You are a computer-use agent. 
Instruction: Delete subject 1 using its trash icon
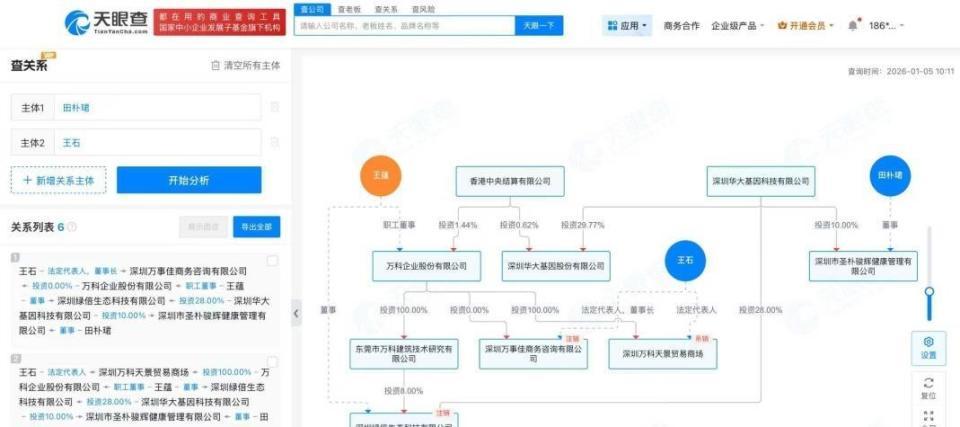275,107
